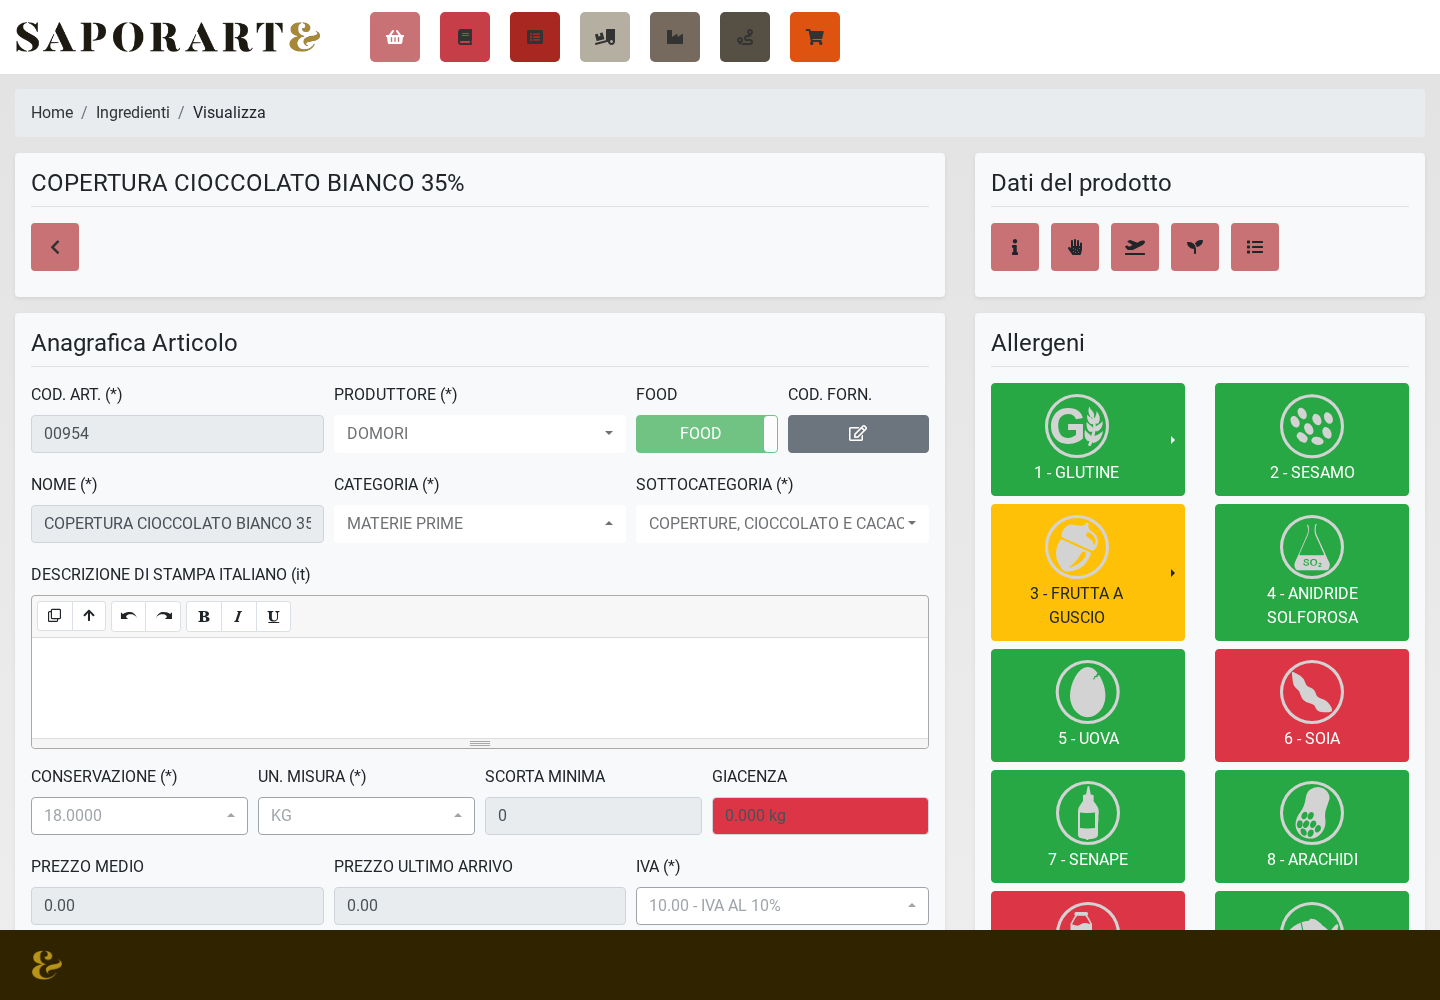The width and height of the screenshot is (1440, 1000).
Task: Open the orange shopping cart module
Action: click(815, 37)
